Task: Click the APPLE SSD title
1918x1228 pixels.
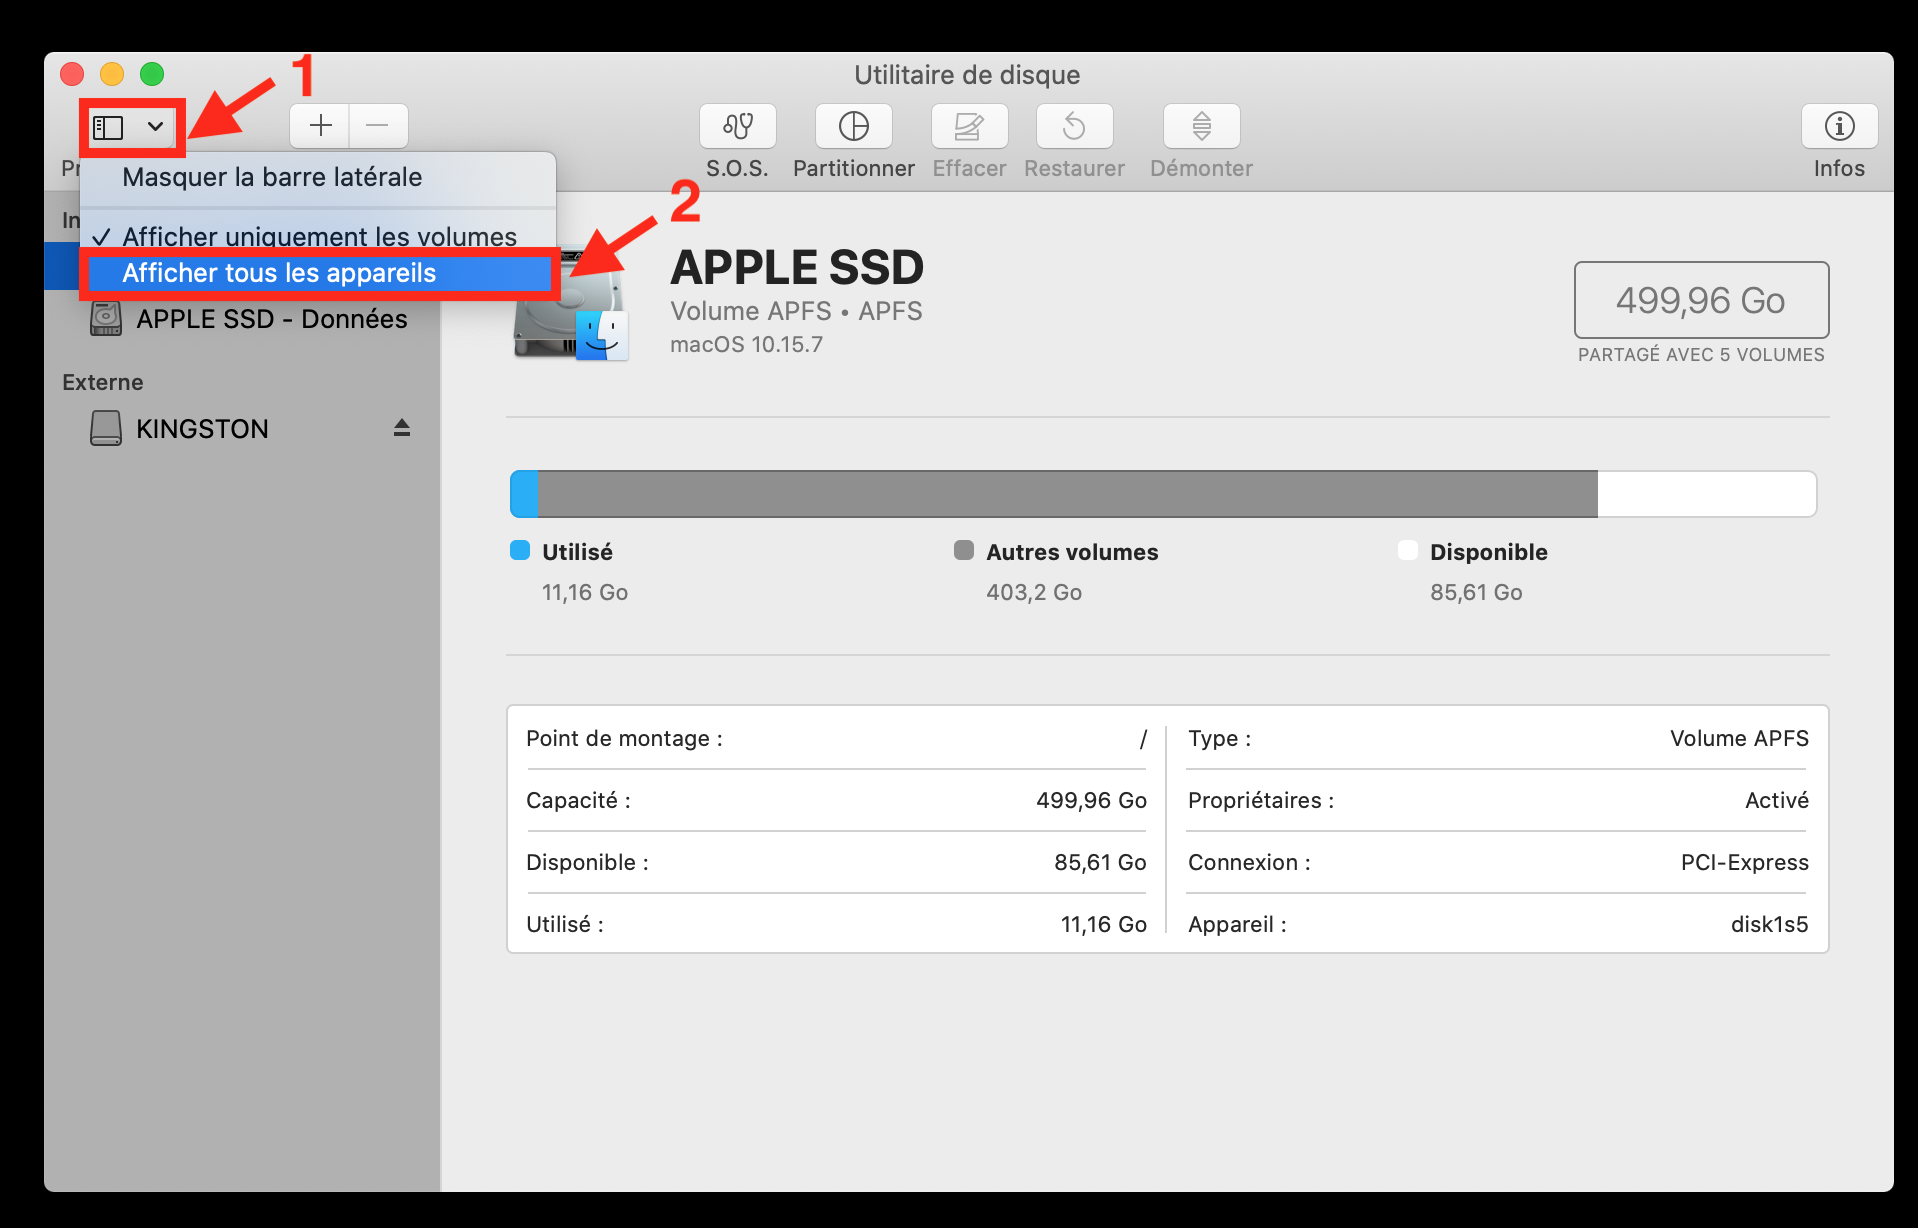Action: click(797, 267)
